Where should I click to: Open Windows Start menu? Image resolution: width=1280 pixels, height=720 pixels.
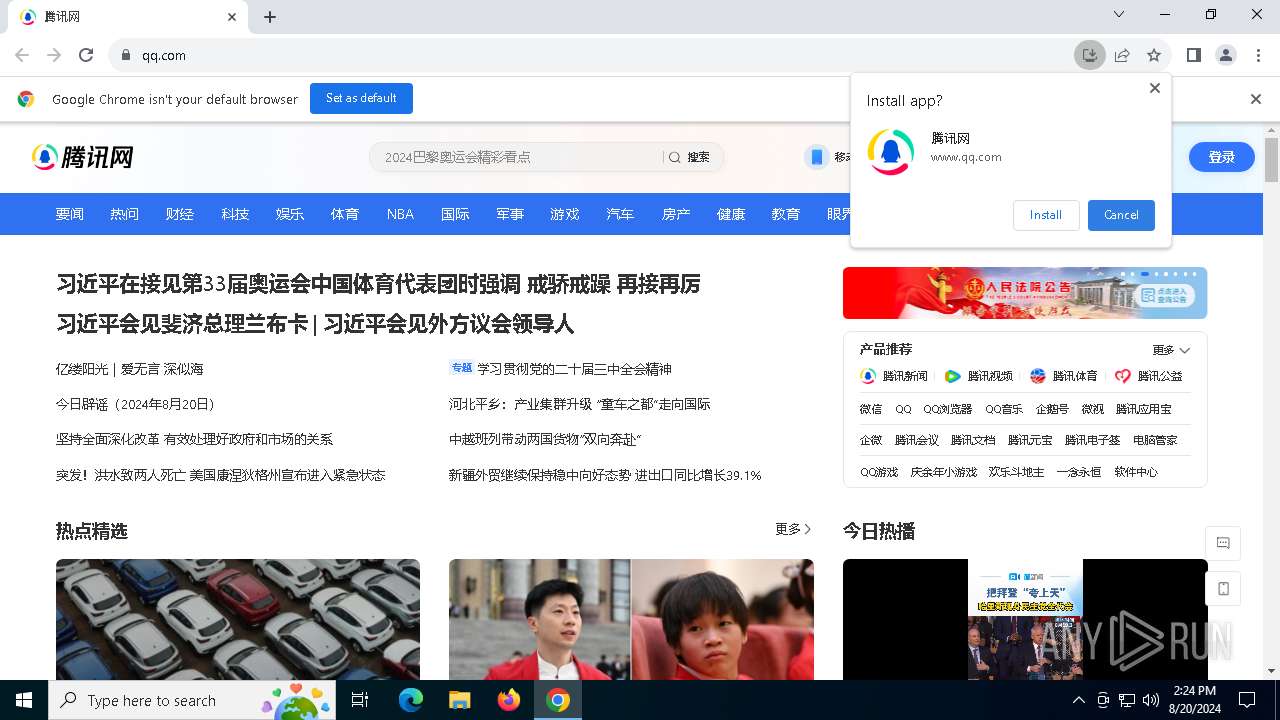point(24,700)
